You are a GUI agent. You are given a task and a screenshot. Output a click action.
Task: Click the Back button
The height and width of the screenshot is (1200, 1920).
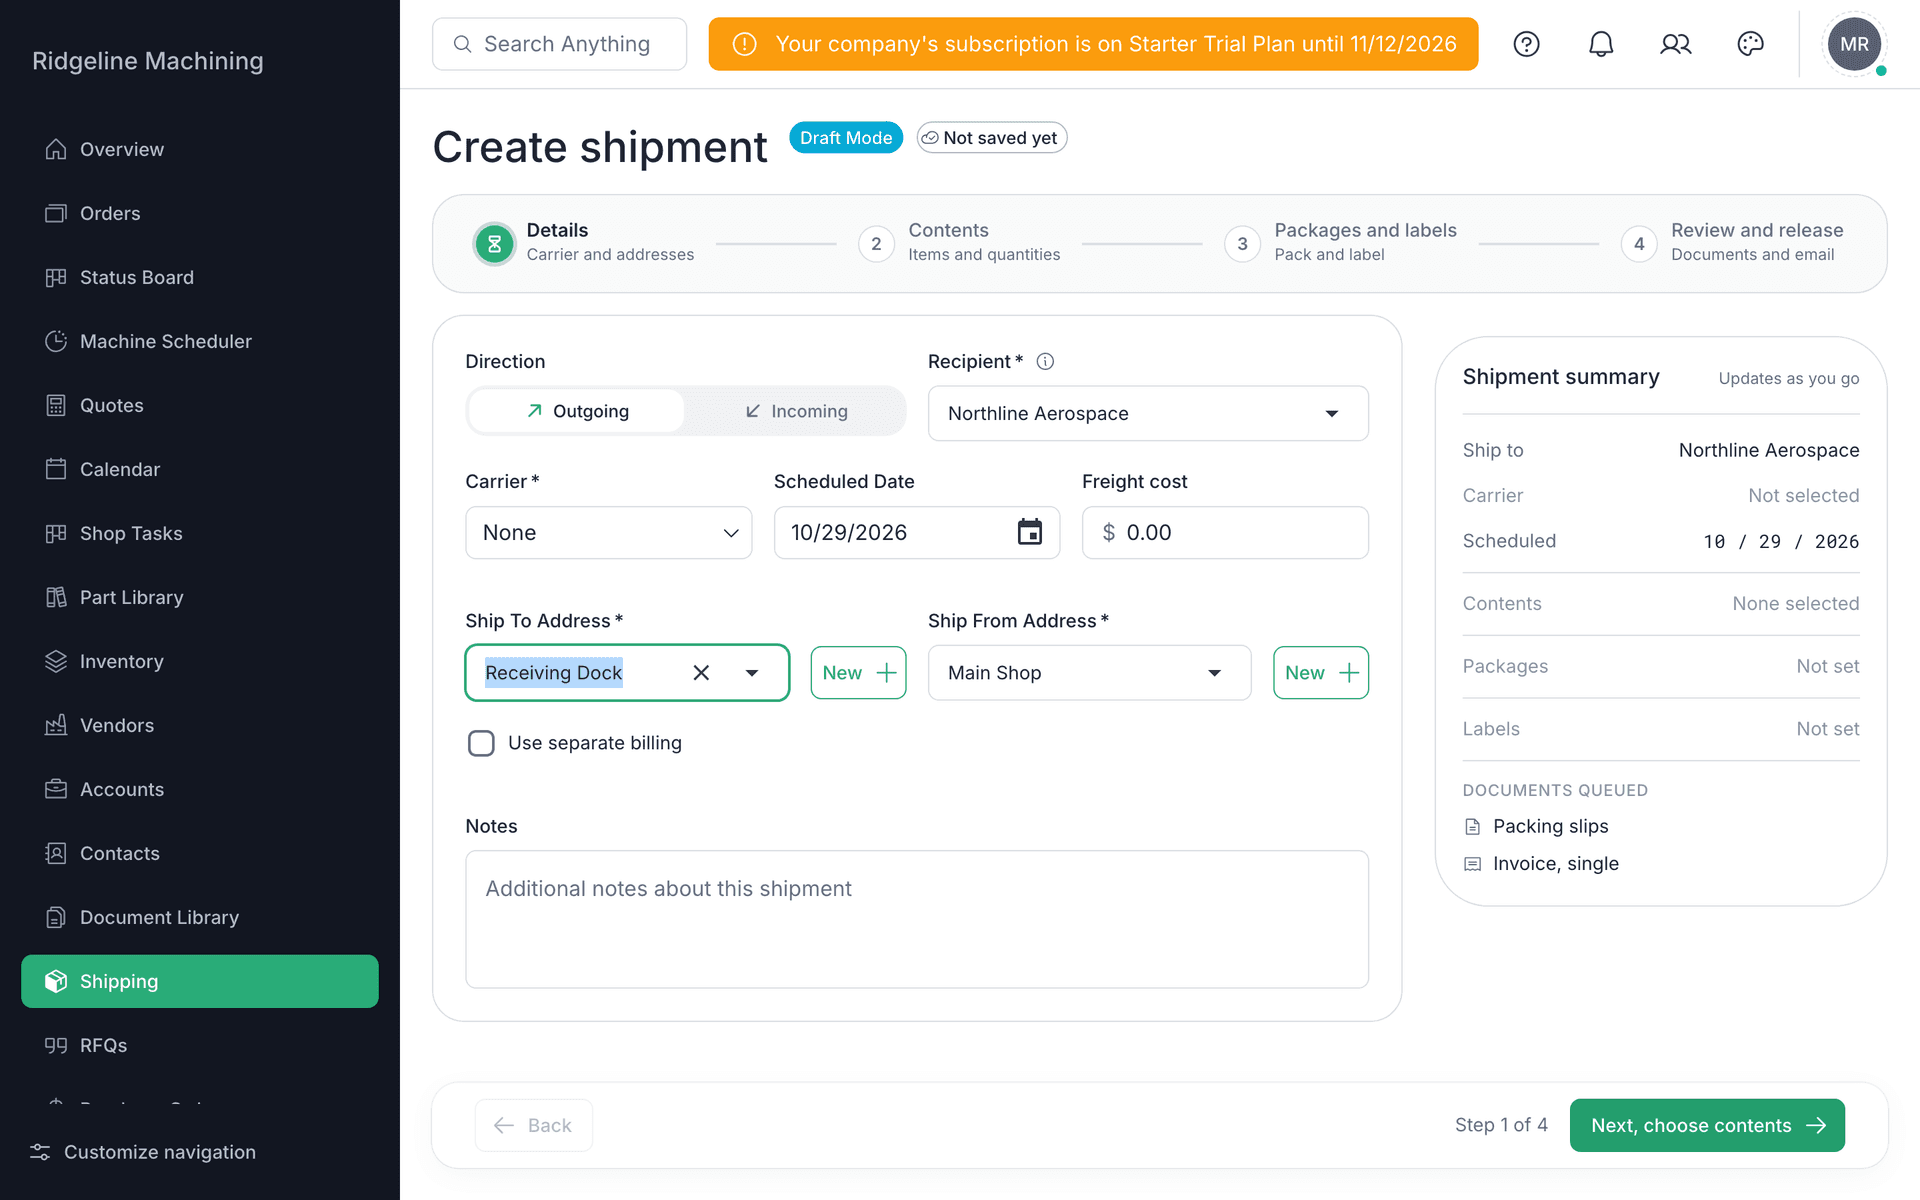click(533, 1125)
